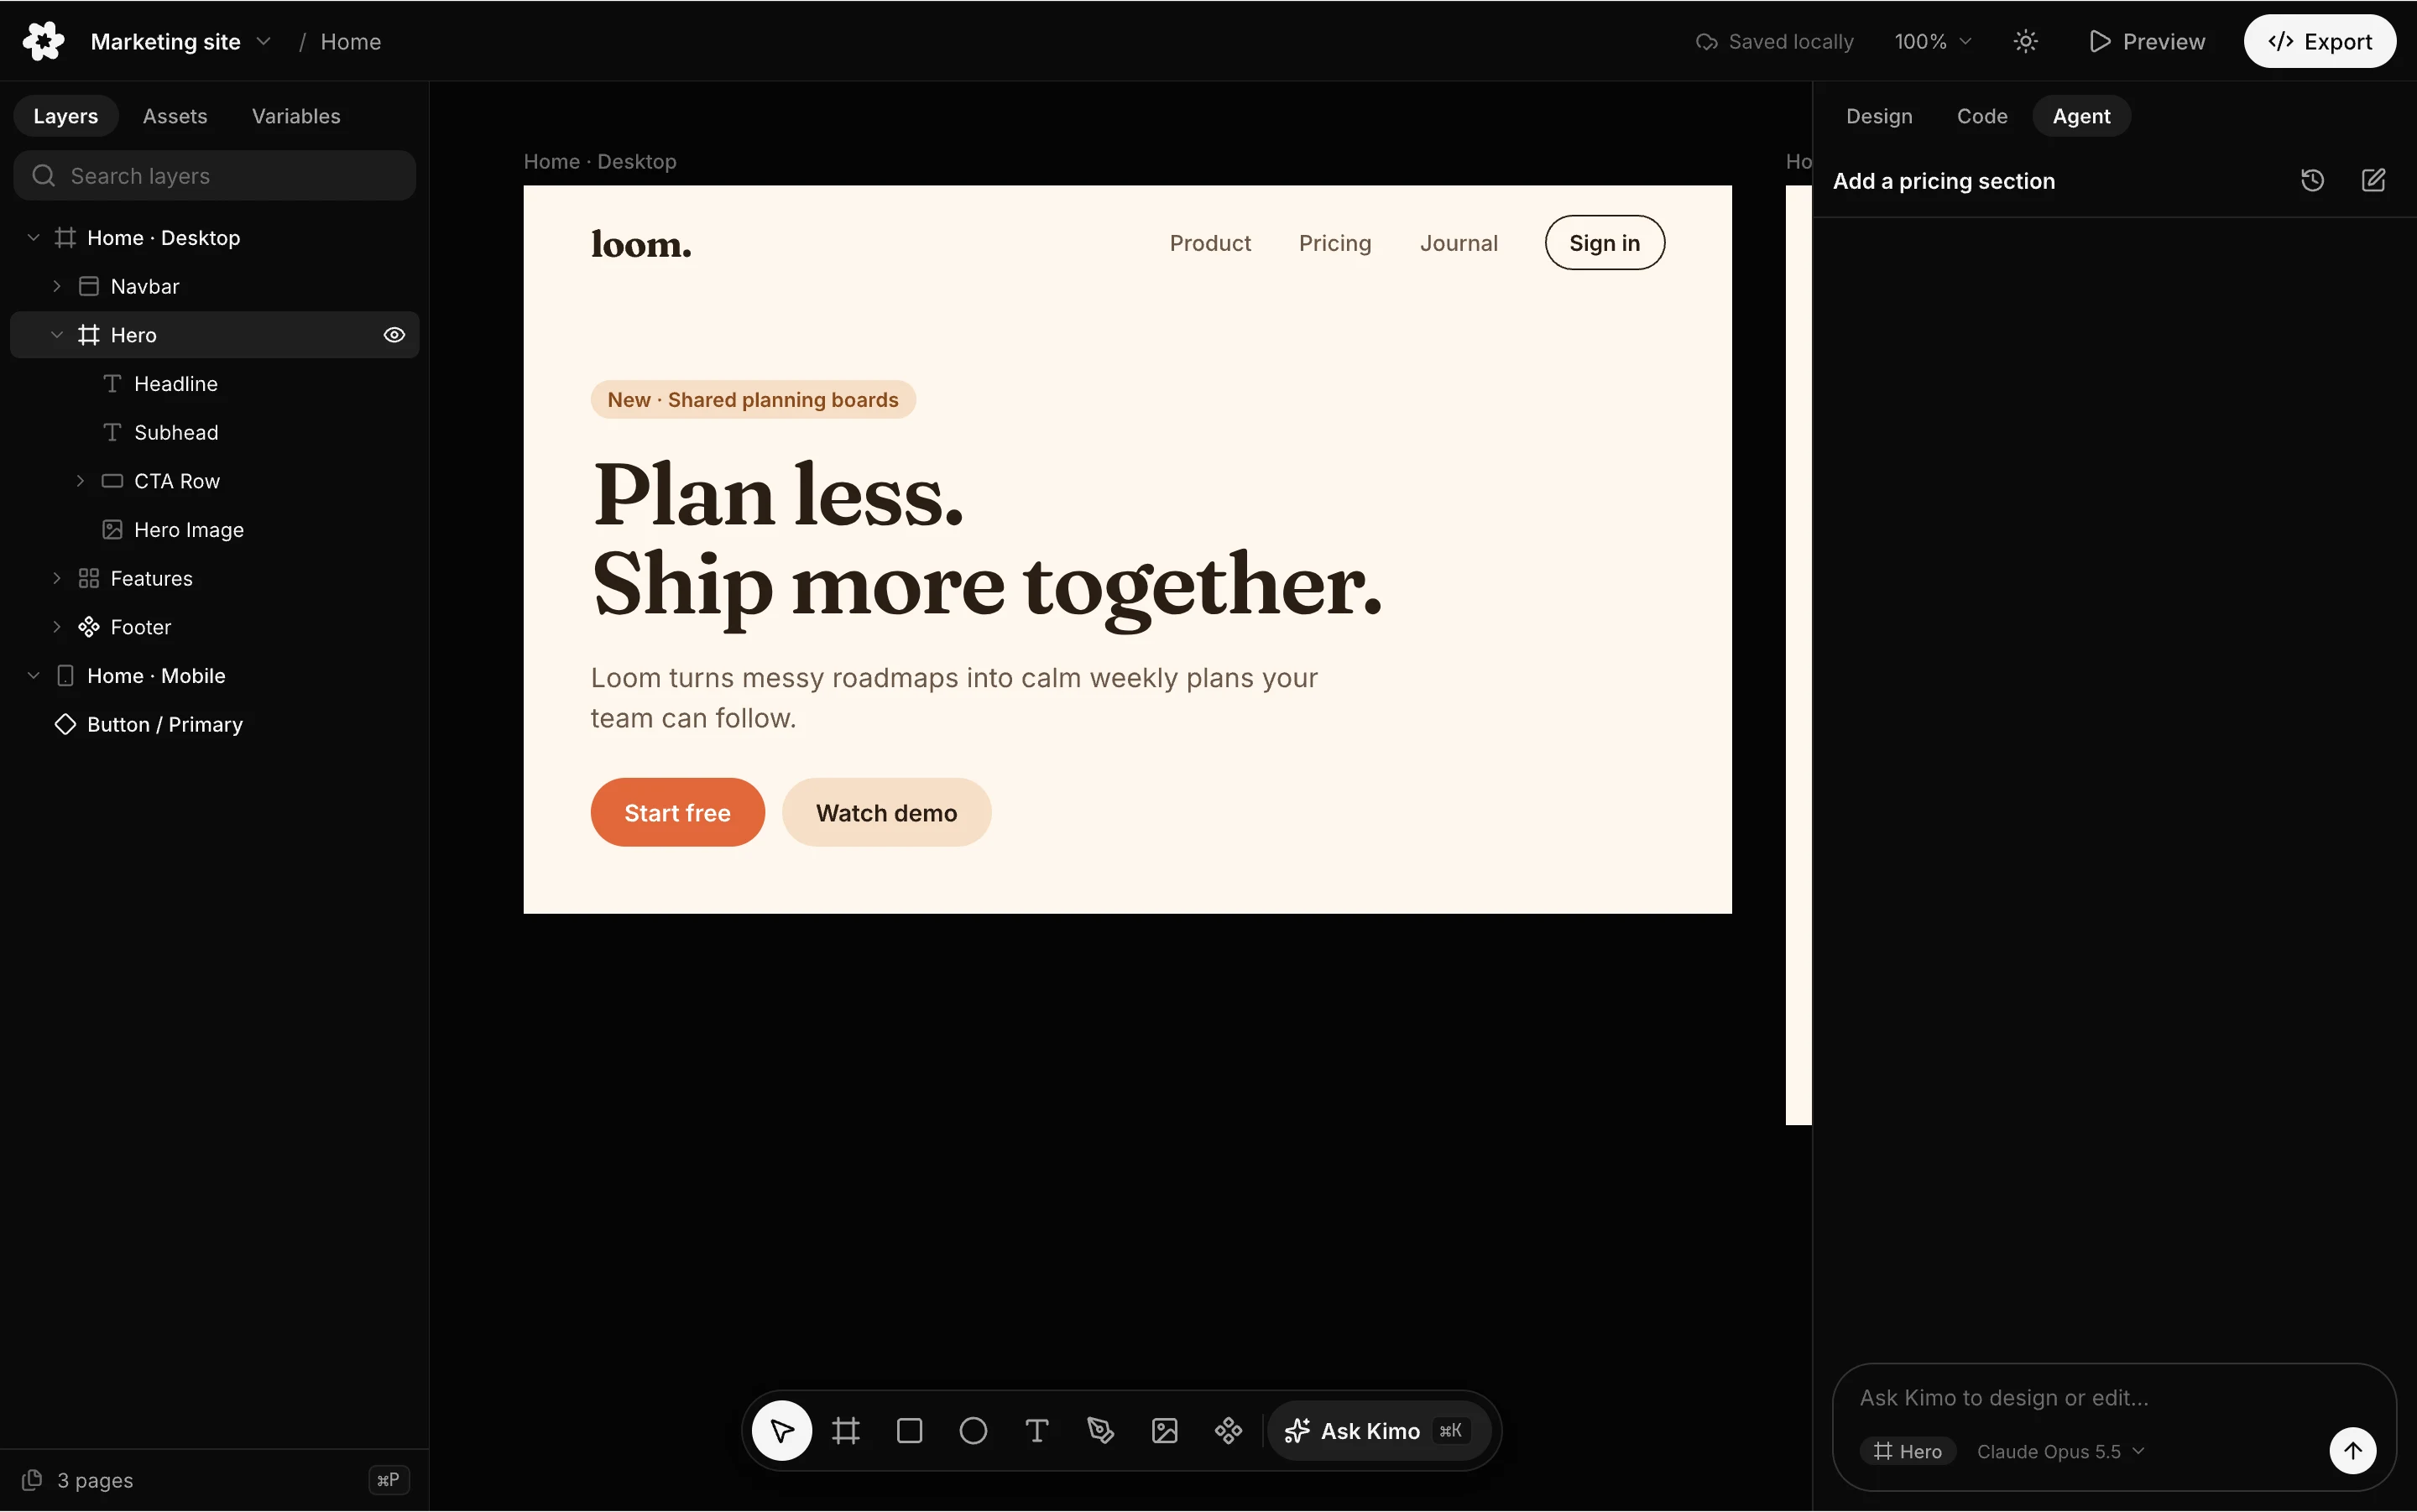Expand the CTA Row layer

click(80, 481)
